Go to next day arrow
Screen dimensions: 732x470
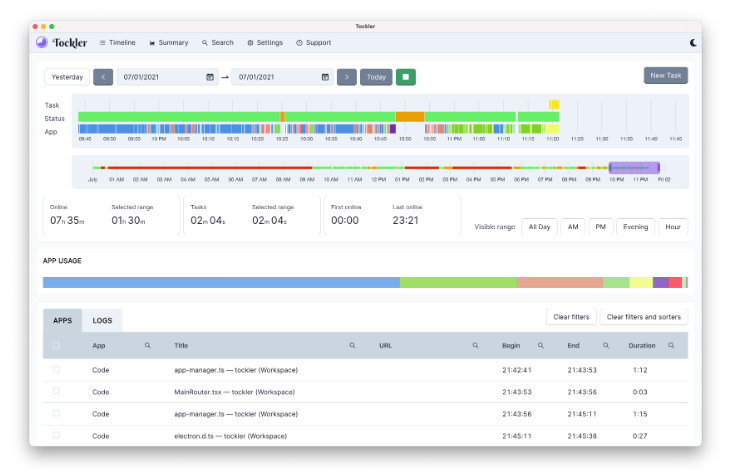pyautogui.click(x=346, y=77)
